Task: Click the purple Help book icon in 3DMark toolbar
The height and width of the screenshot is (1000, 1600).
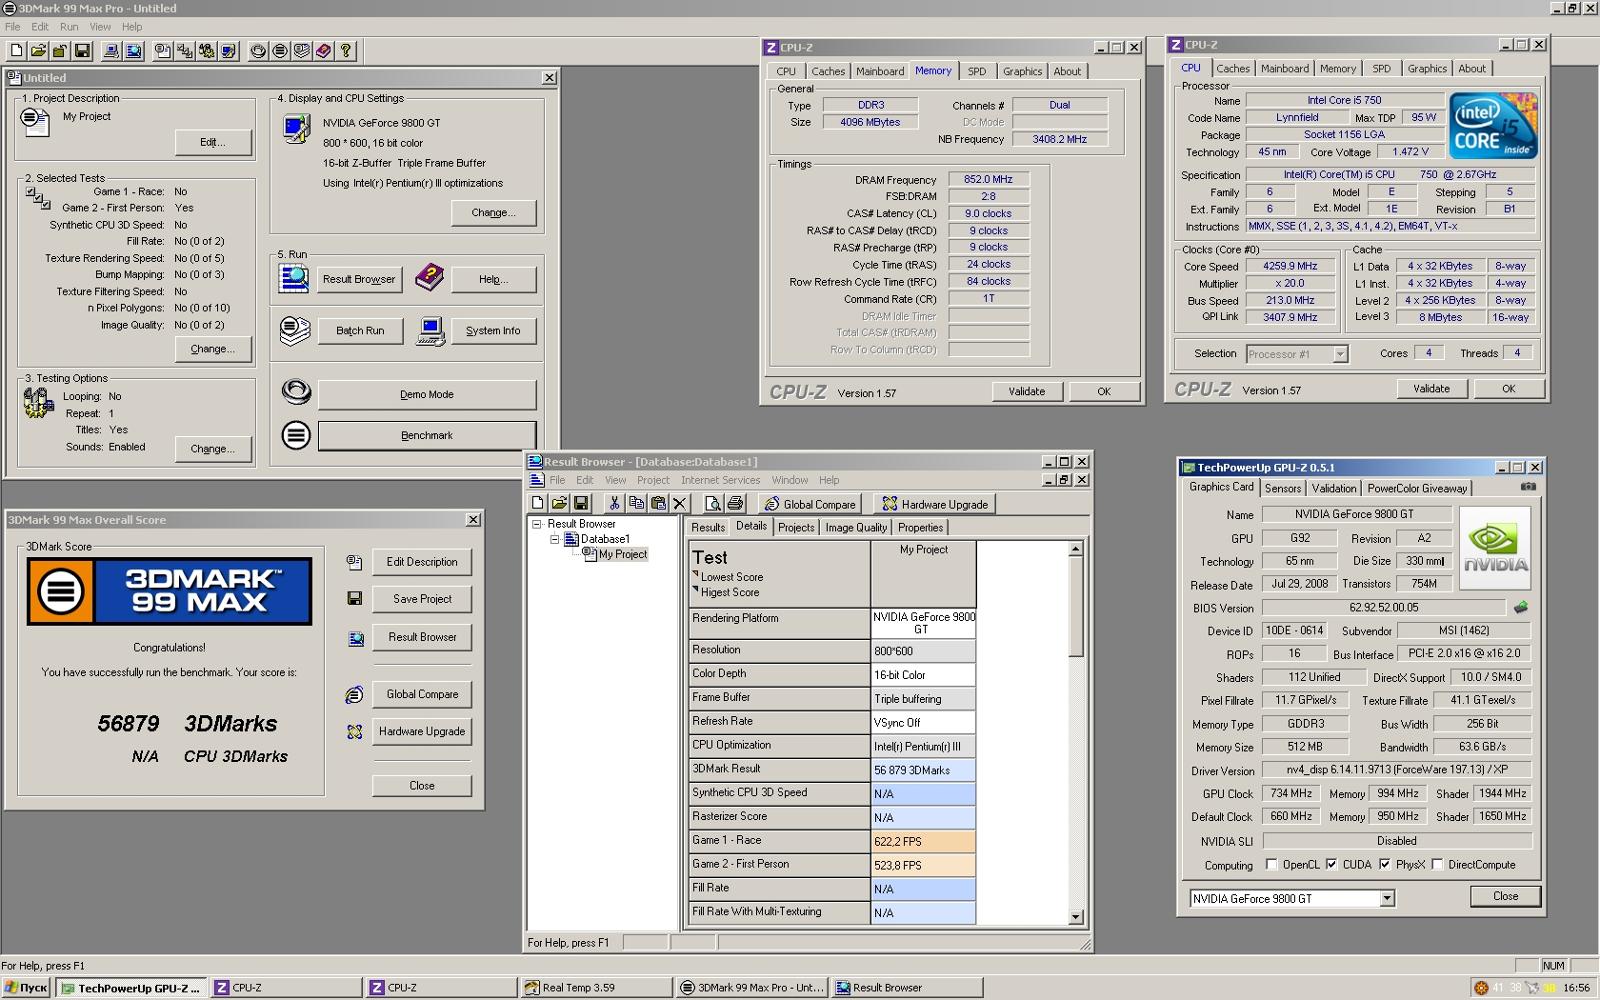Action: tap(323, 51)
